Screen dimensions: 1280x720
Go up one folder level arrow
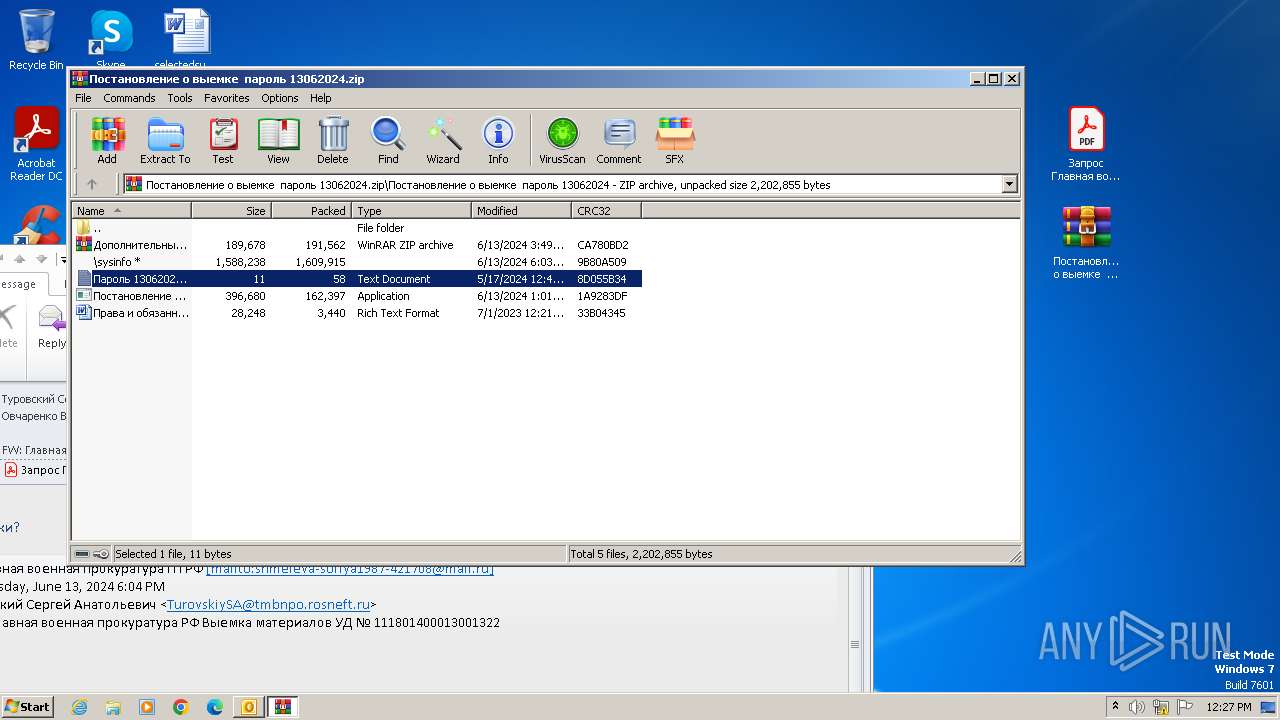pos(92,184)
